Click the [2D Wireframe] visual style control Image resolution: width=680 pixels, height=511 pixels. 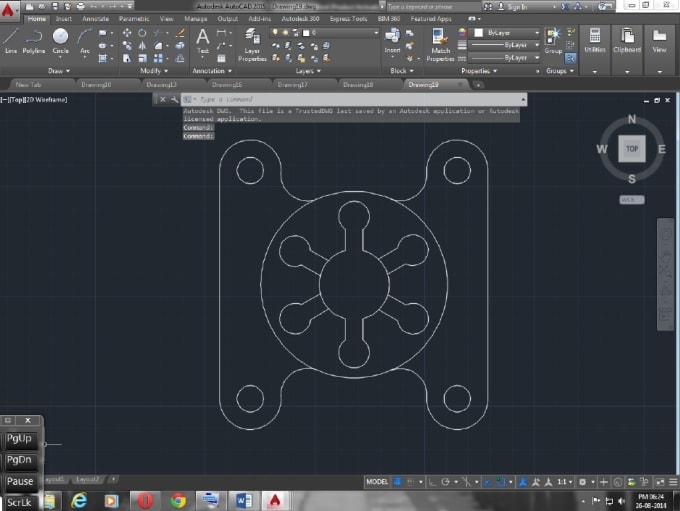click(x=48, y=99)
